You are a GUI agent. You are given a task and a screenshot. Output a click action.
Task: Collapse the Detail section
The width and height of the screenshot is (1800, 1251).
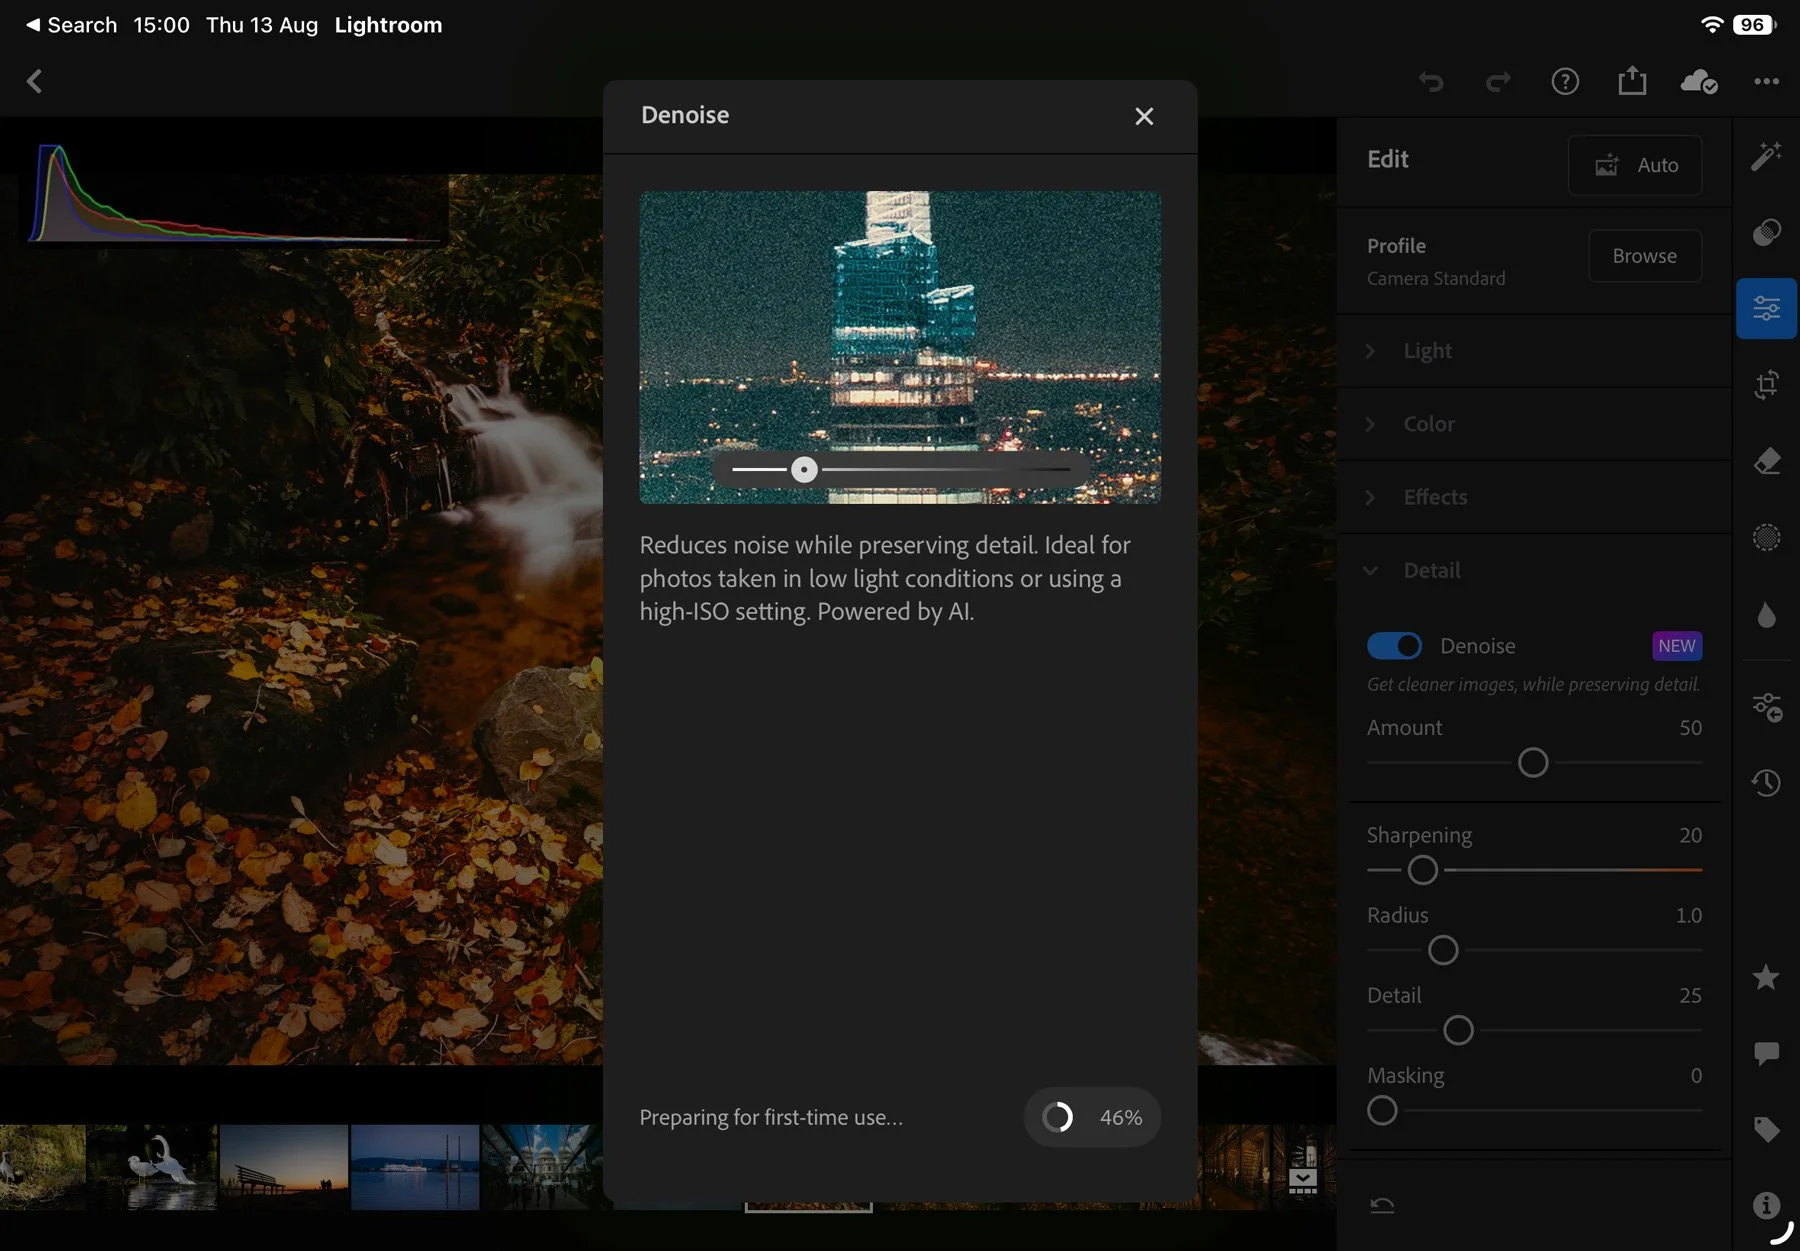(1534, 570)
